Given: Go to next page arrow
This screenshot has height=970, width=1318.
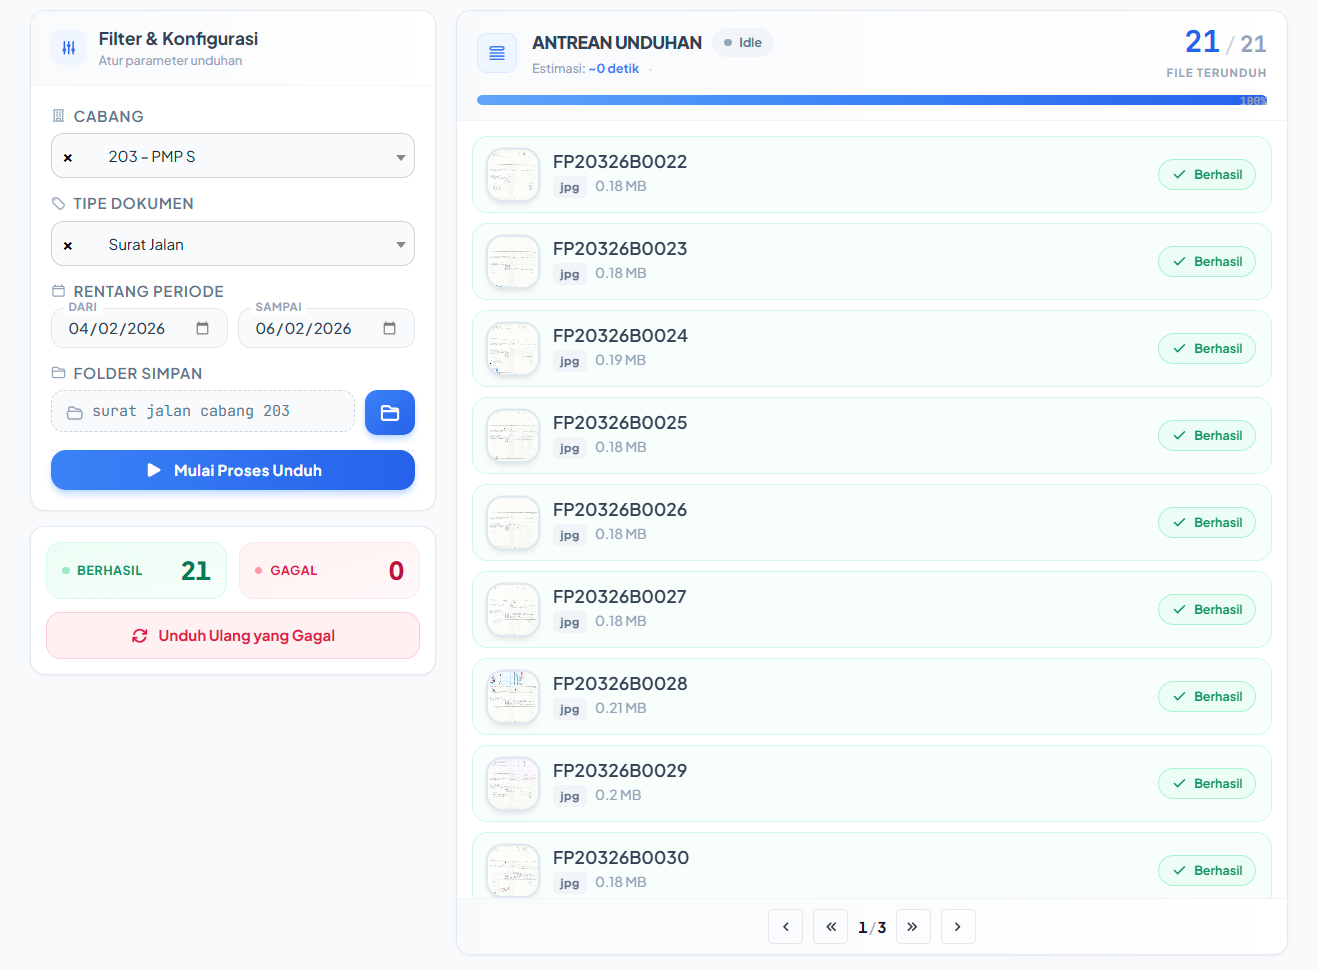Looking at the screenshot, I should (957, 927).
